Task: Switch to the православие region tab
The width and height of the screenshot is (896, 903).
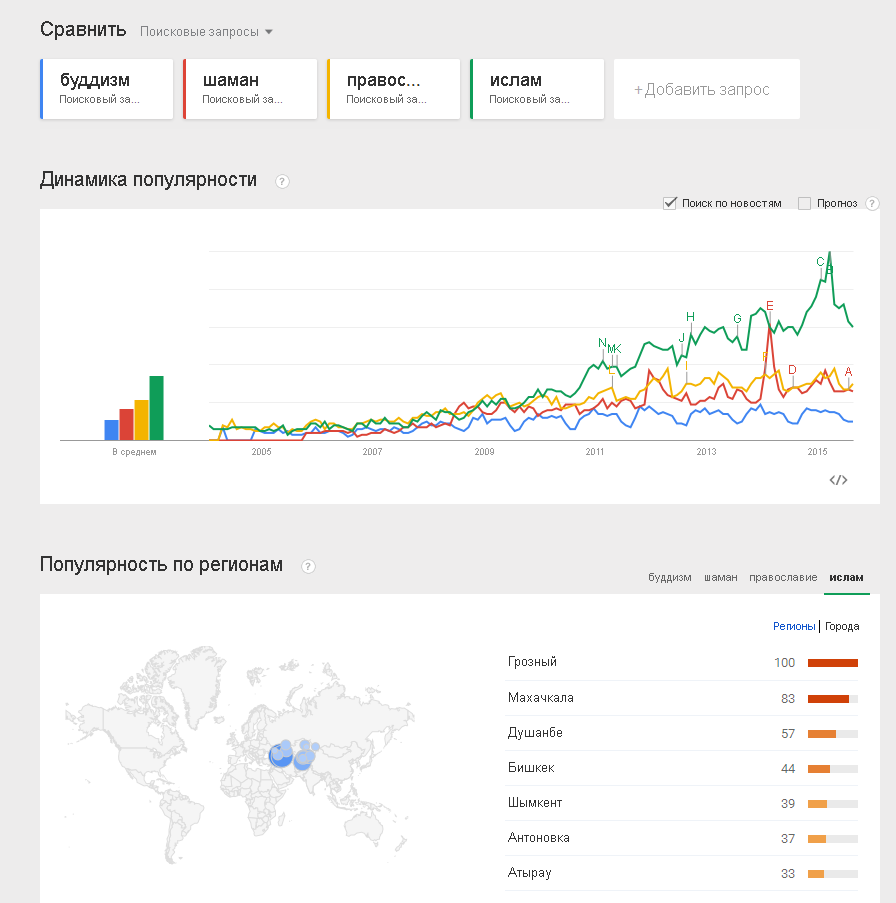Action: [x=783, y=577]
